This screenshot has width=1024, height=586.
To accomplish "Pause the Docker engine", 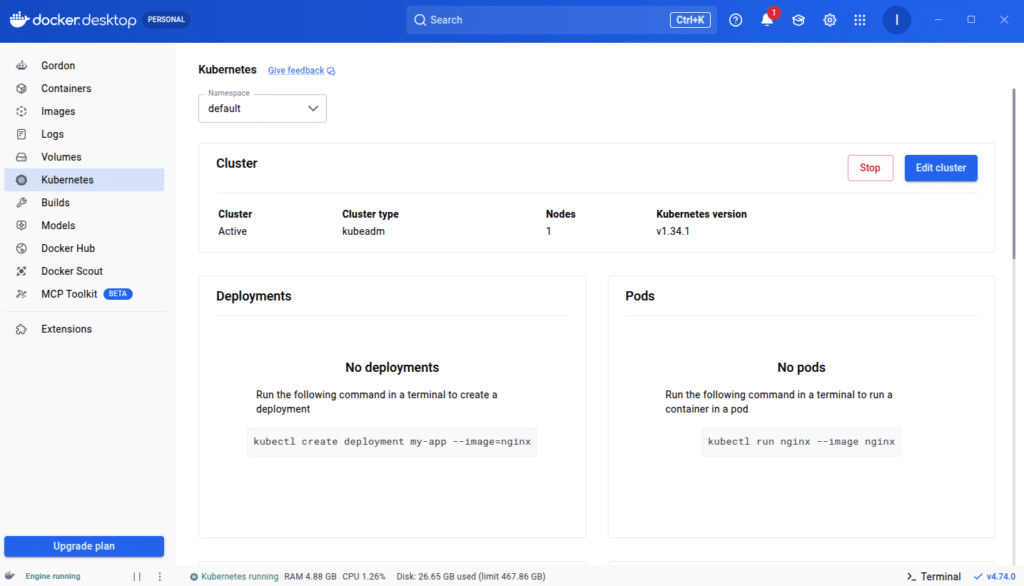I will [137, 576].
